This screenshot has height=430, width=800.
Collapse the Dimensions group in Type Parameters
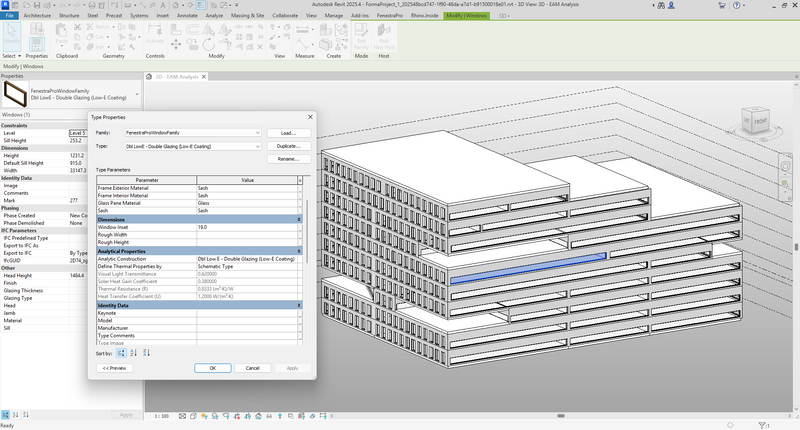pos(299,219)
